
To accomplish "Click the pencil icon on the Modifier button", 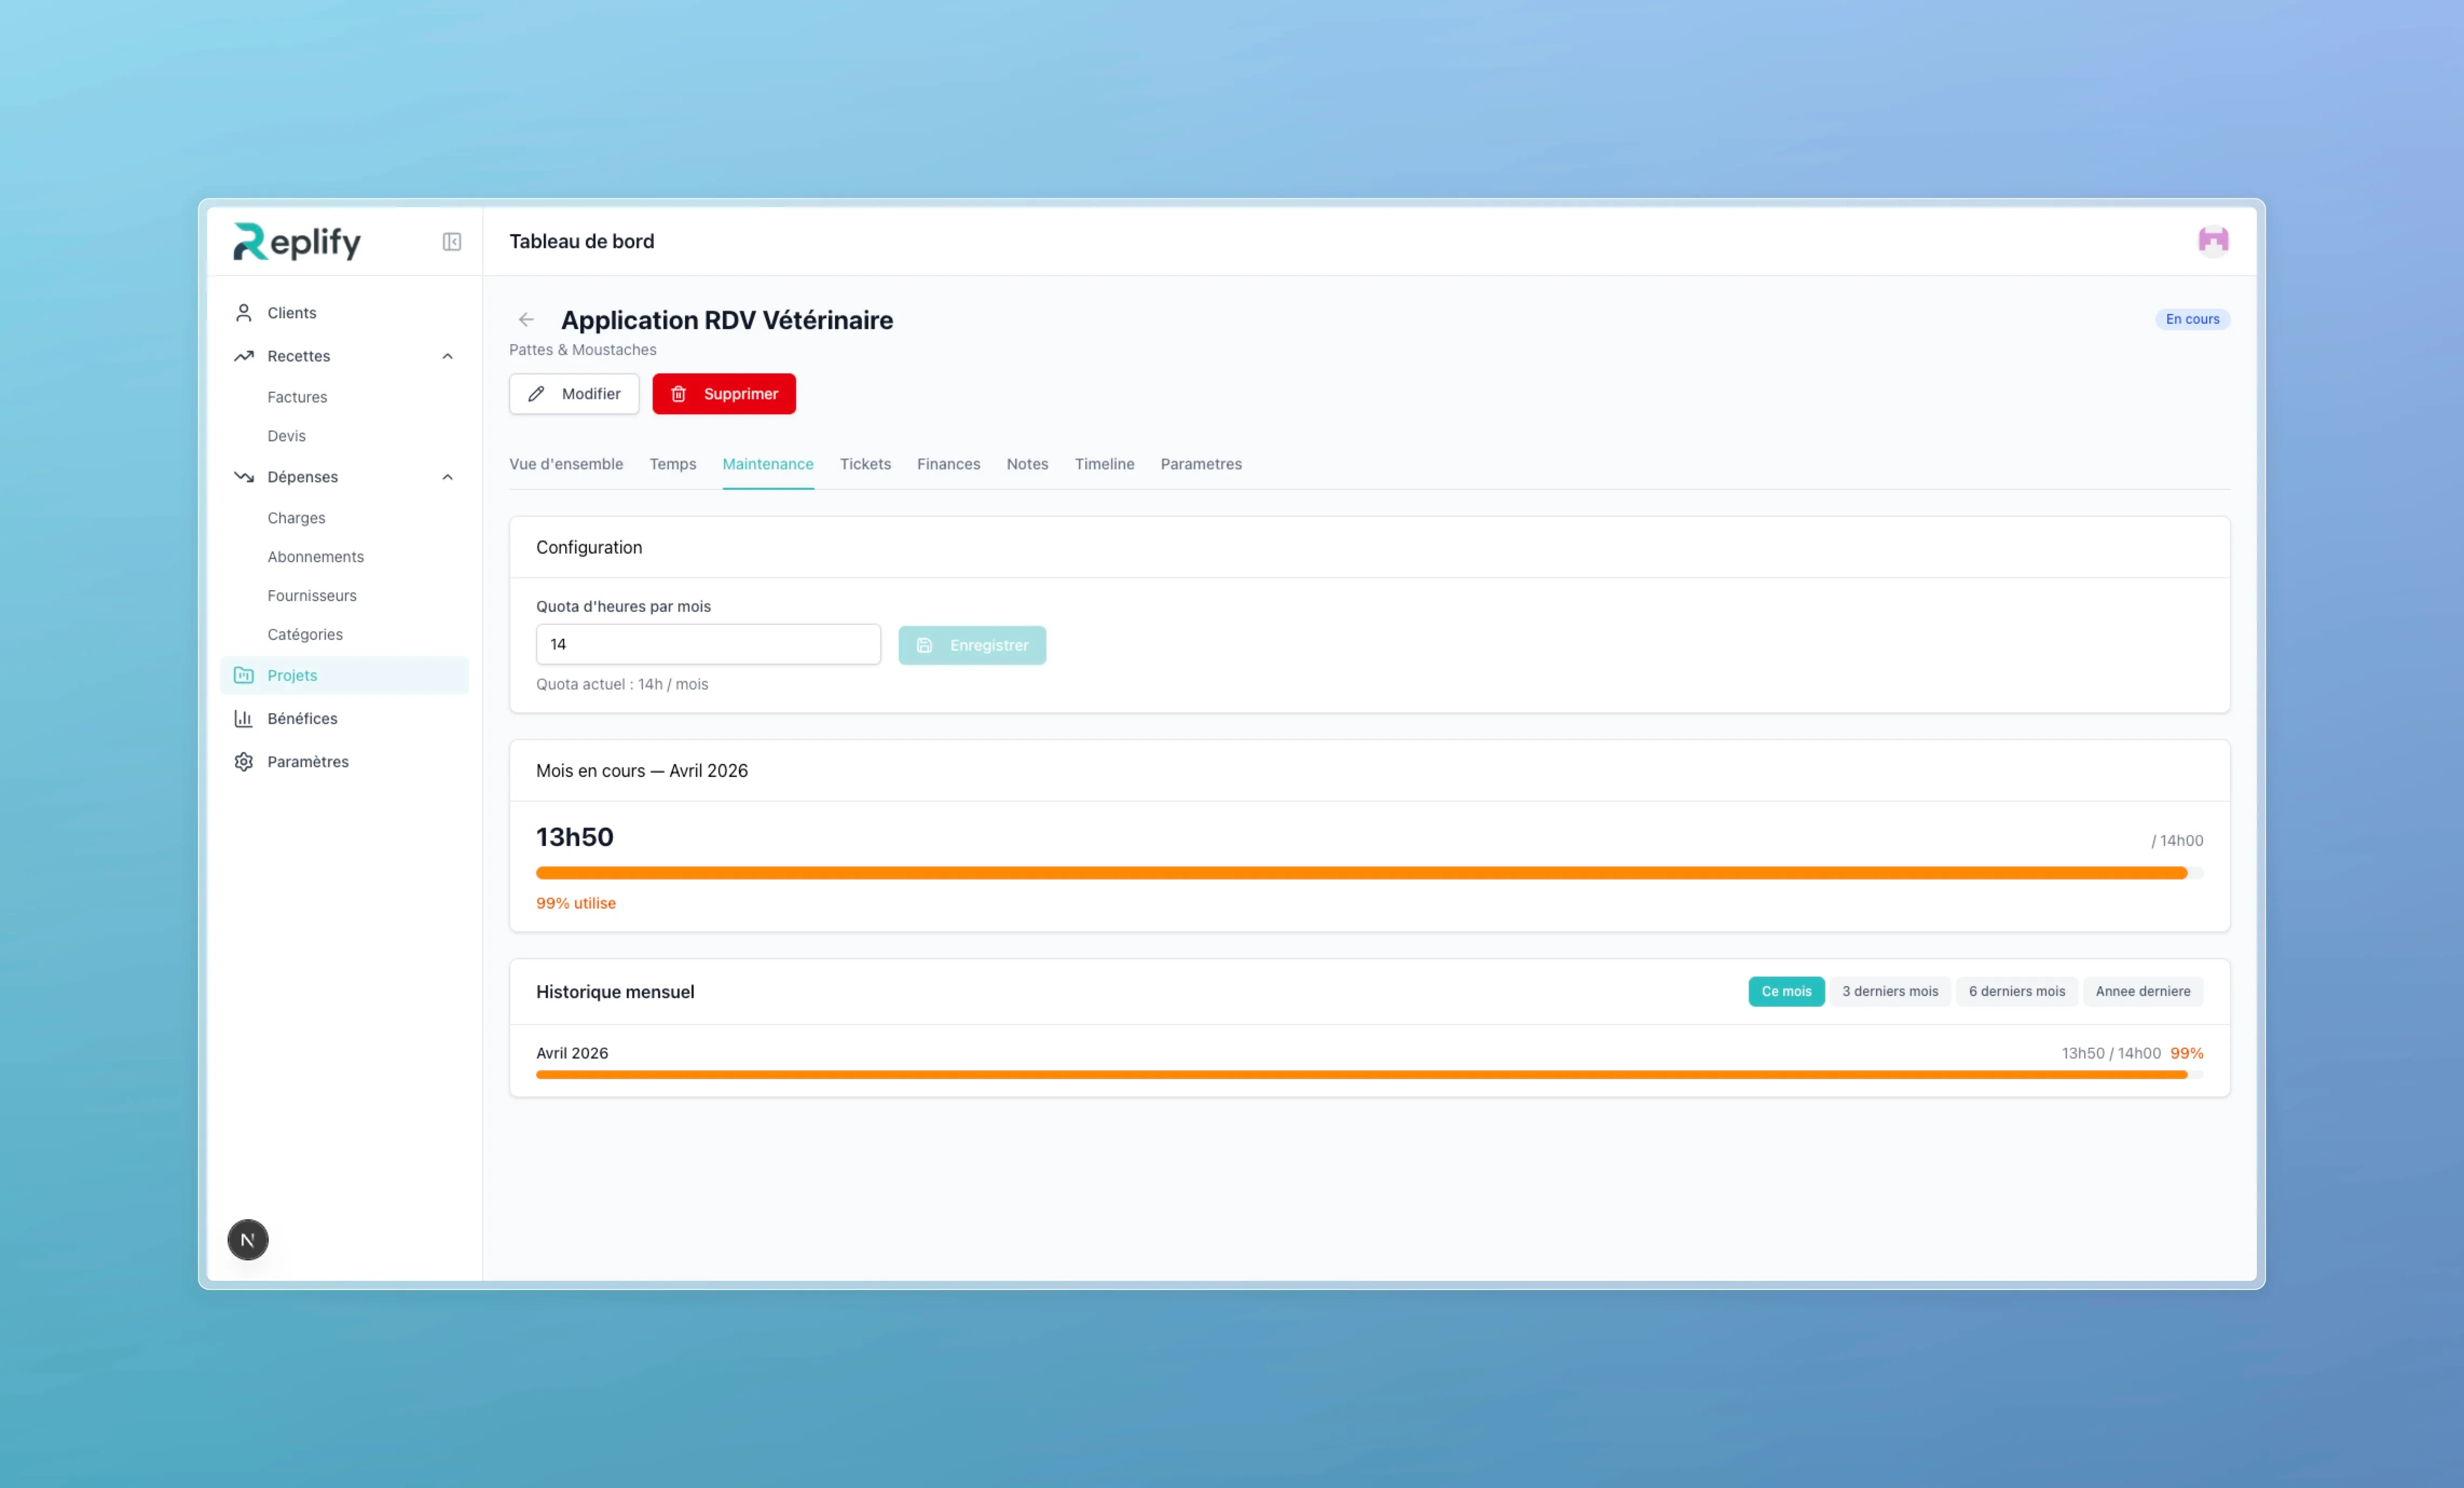I will click(536, 393).
